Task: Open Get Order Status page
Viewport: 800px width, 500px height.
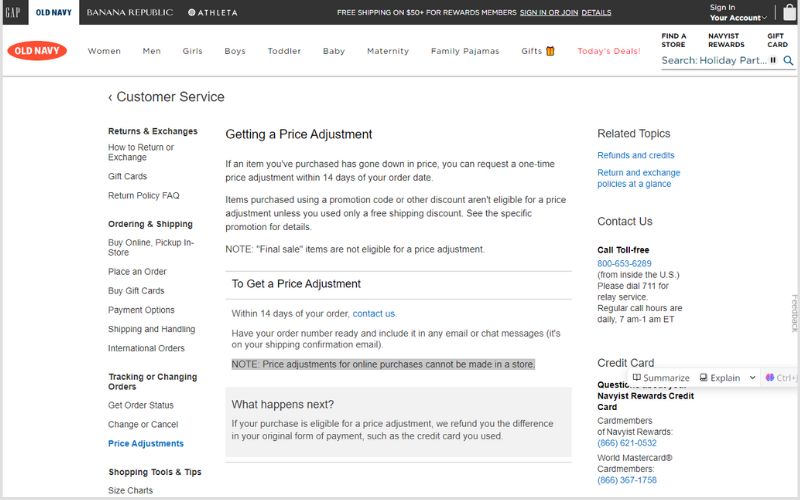Action: click(x=140, y=405)
